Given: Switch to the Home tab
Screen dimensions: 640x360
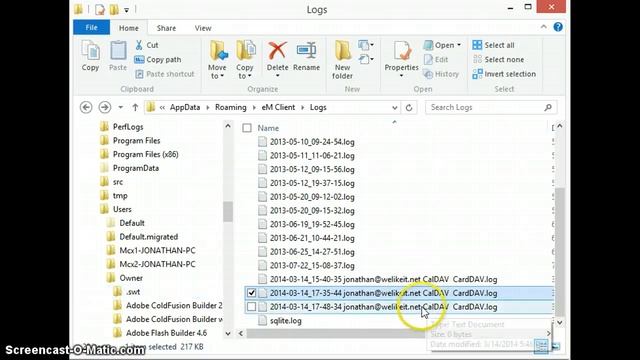Looking at the screenshot, I should click(129, 28).
